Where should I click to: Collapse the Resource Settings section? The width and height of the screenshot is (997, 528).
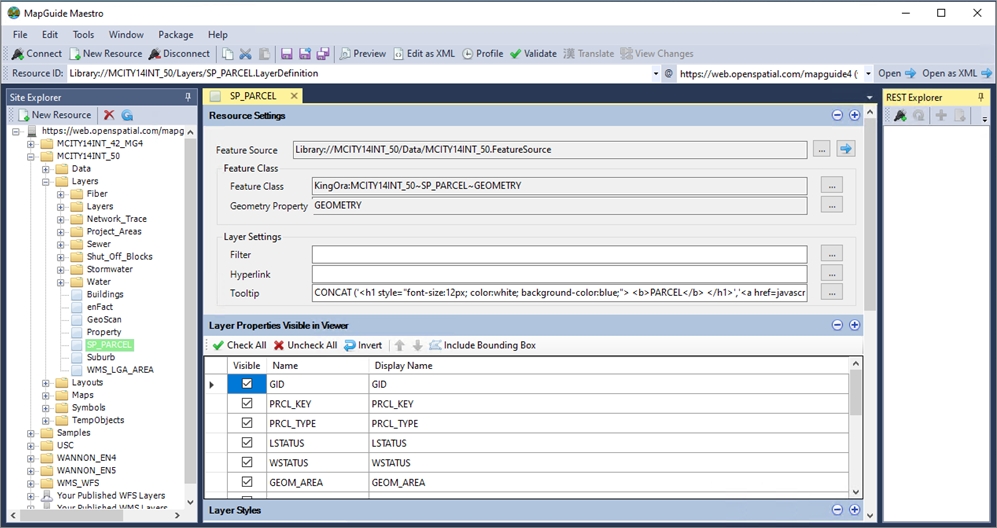pyautogui.click(x=836, y=116)
